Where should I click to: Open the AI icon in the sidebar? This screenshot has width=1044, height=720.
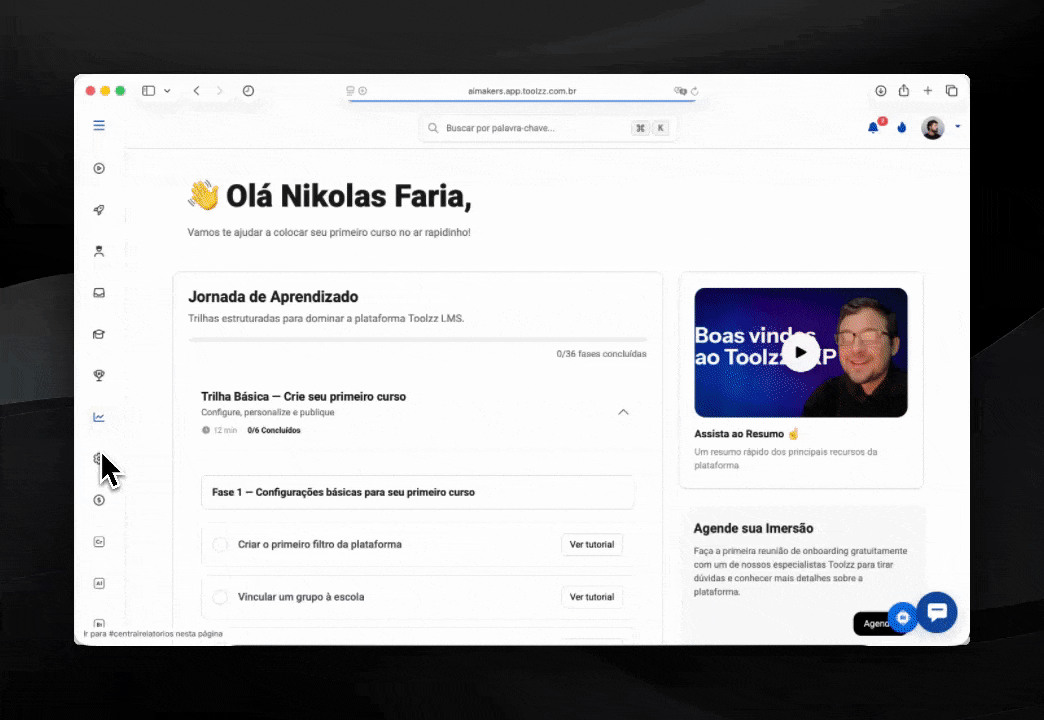(x=99, y=583)
